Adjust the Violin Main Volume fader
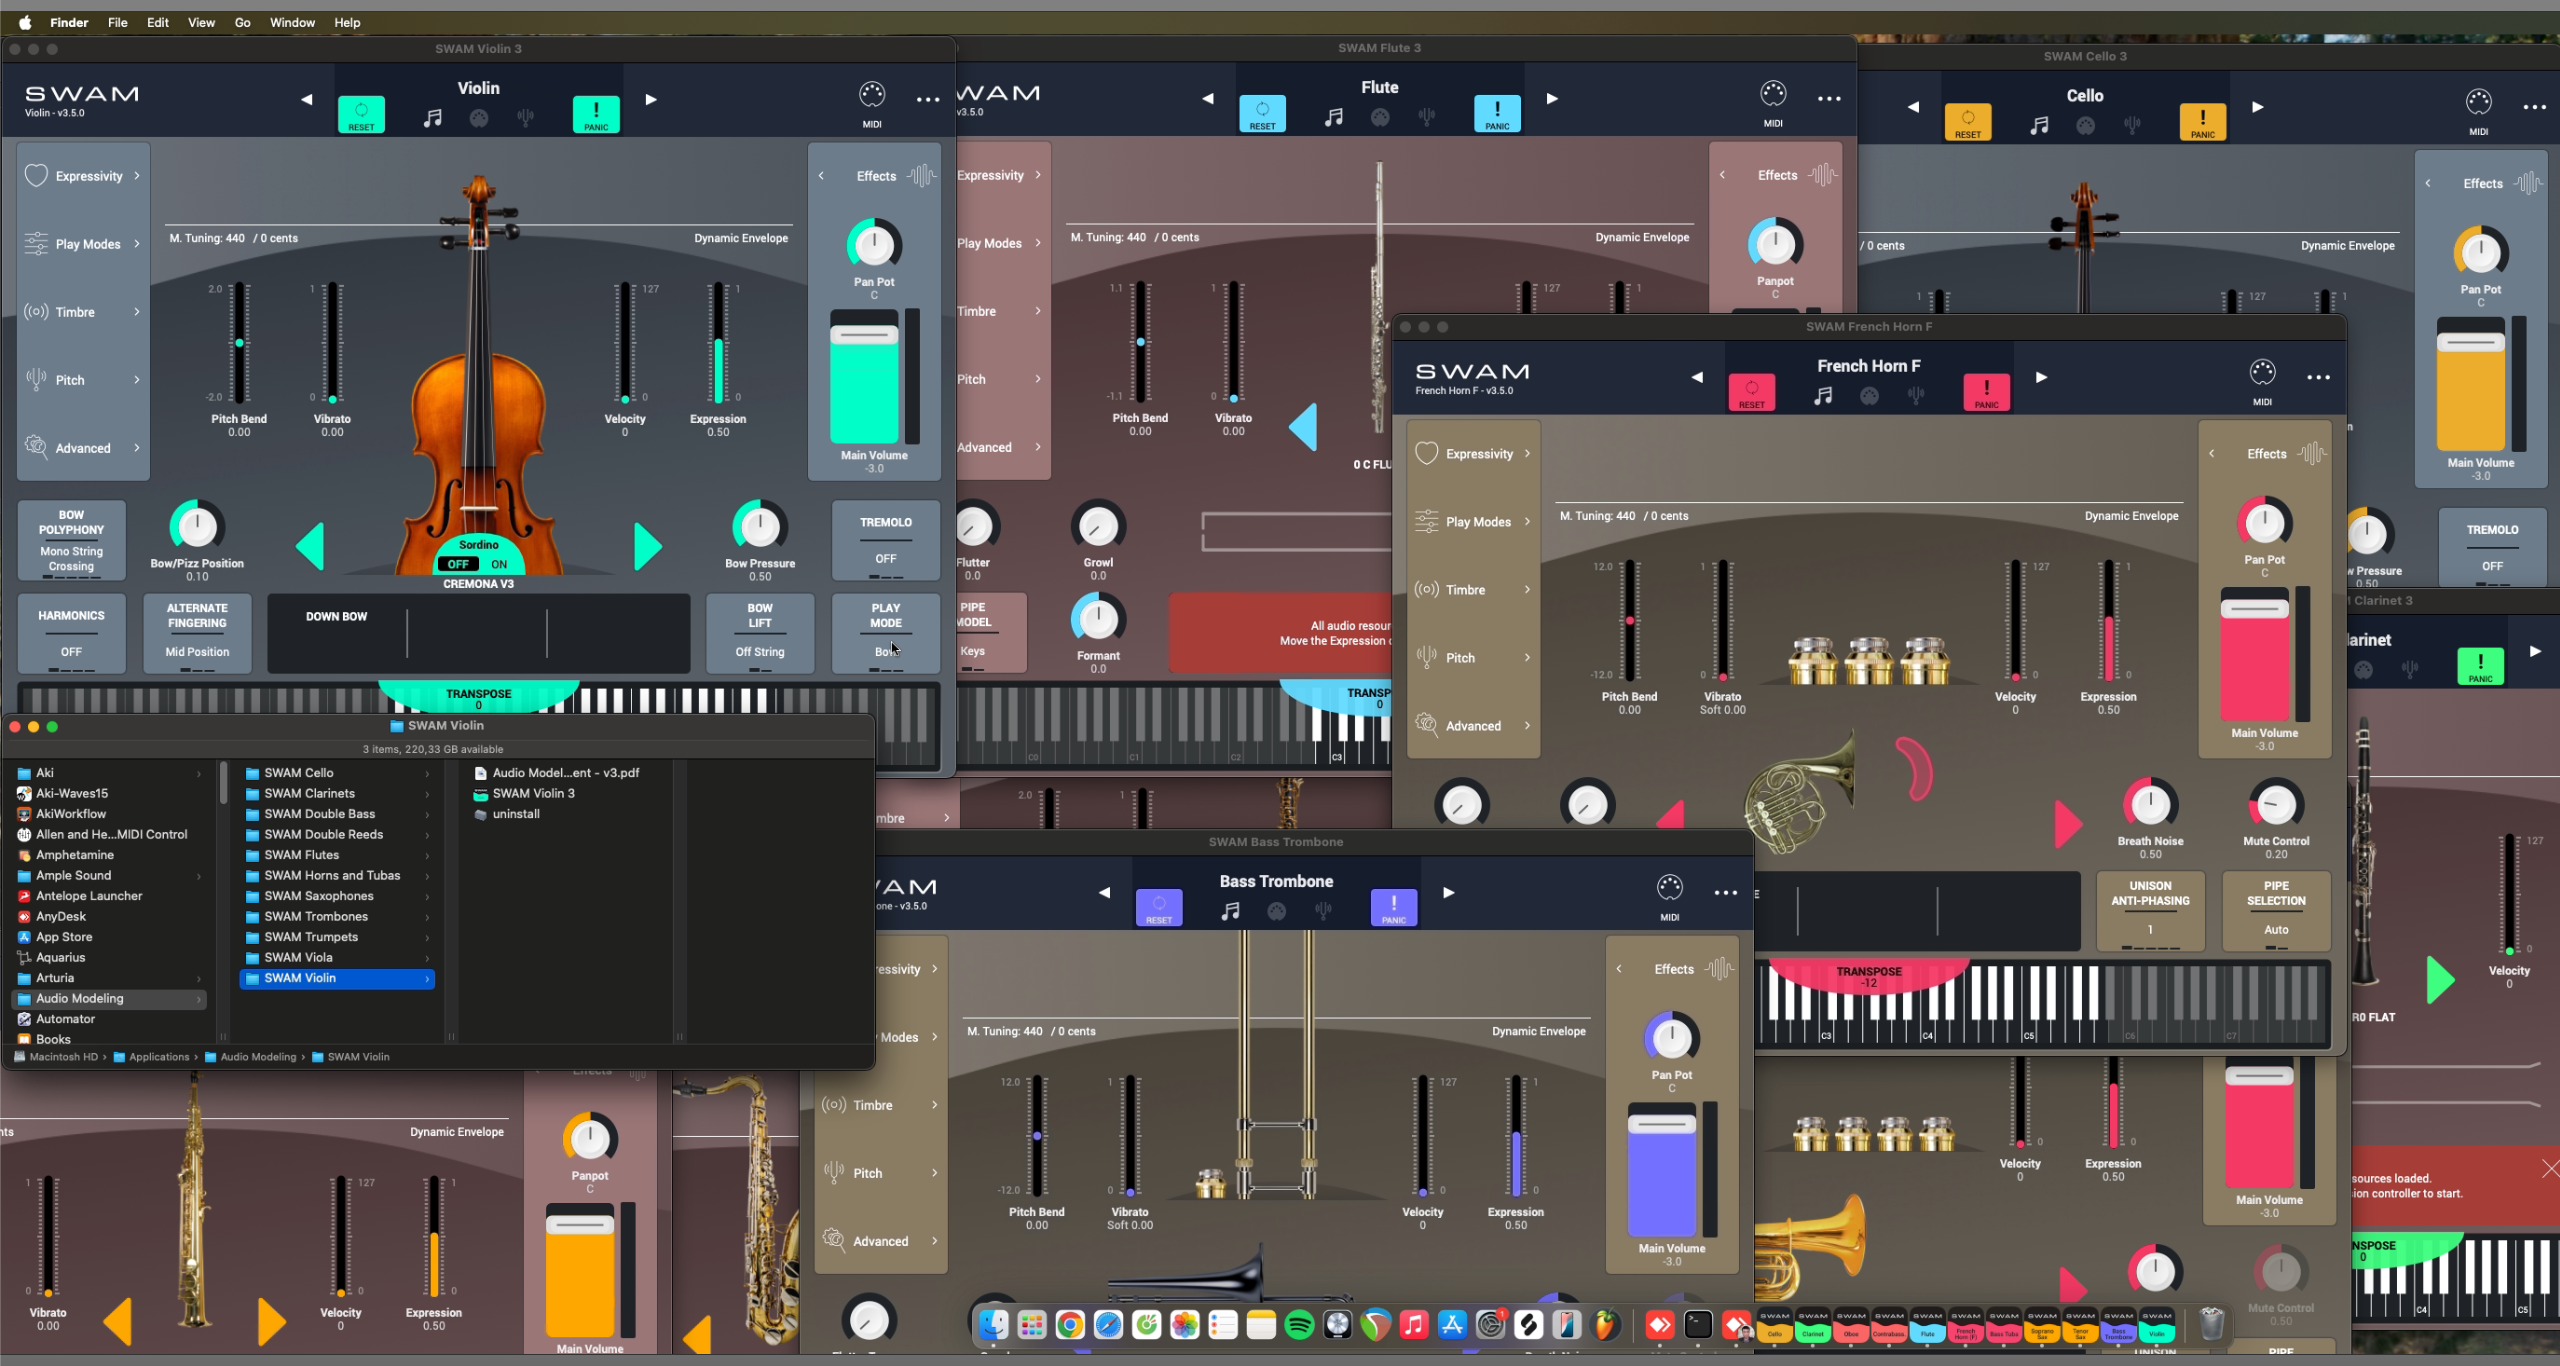This screenshot has height=1366, width=2560. point(864,335)
